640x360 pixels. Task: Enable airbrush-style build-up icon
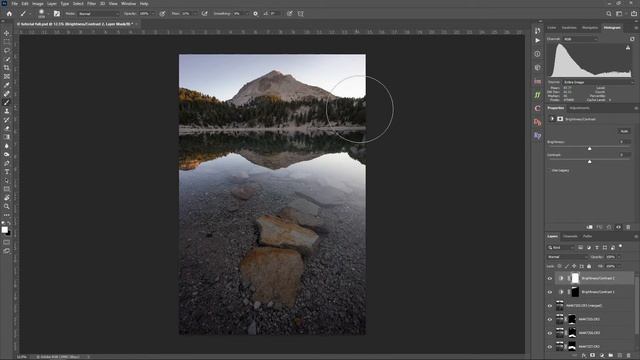tap(204, 13)
